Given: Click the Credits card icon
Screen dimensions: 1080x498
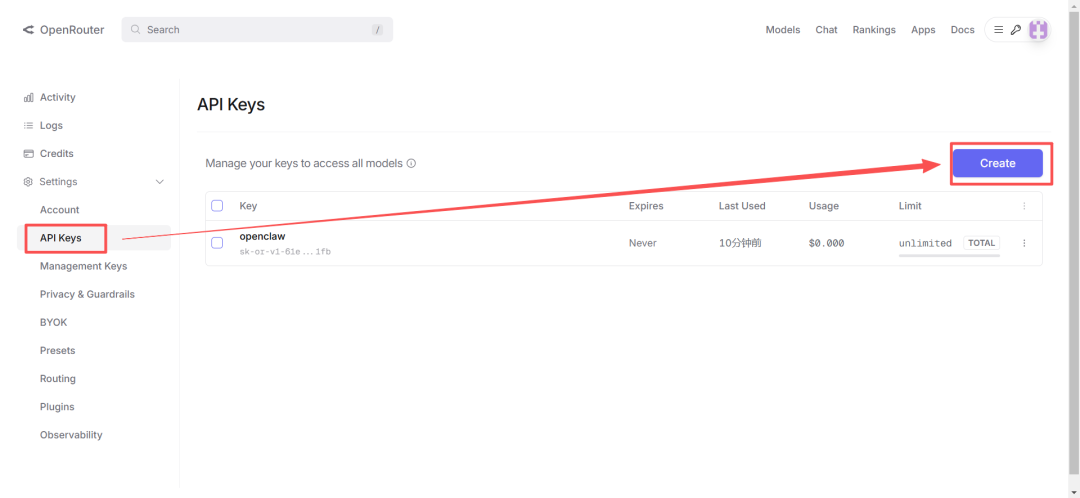Looking at the screenshot, I should 28,154.
